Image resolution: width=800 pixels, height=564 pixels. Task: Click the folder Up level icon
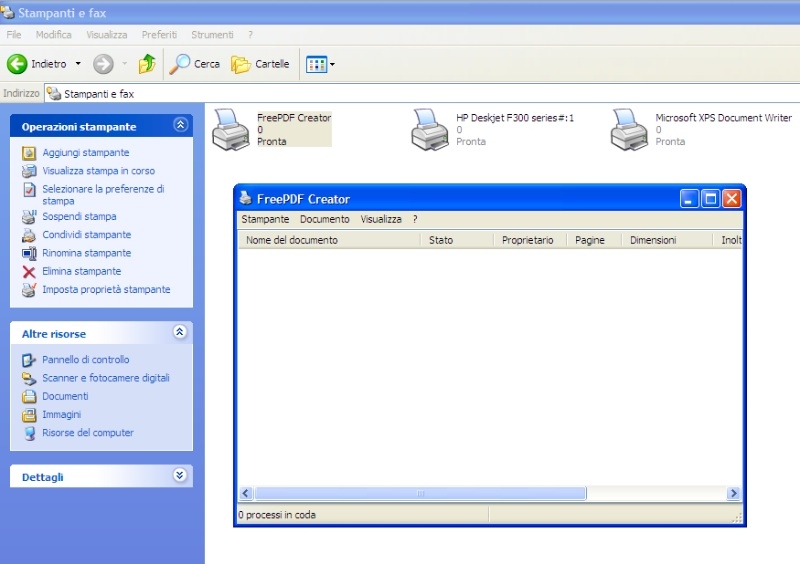tap(147, 64)
